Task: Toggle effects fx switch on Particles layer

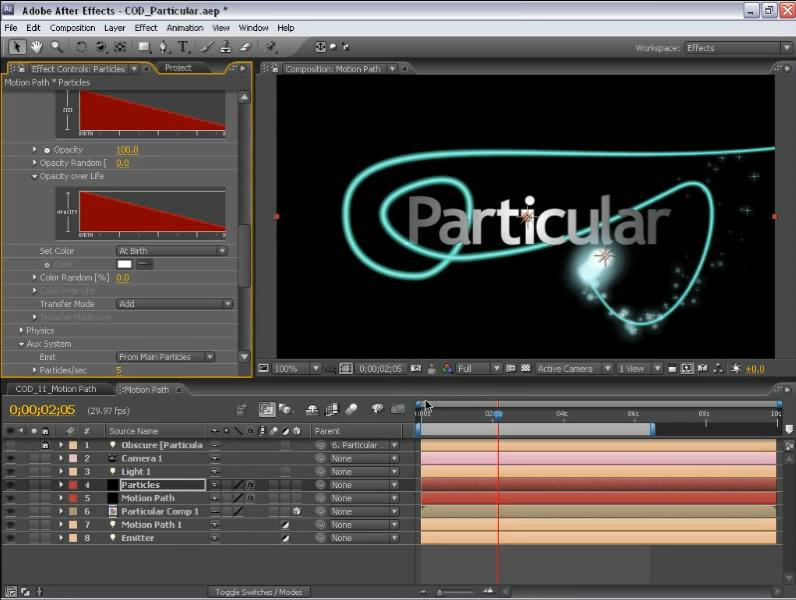Action: coord(251,485)
